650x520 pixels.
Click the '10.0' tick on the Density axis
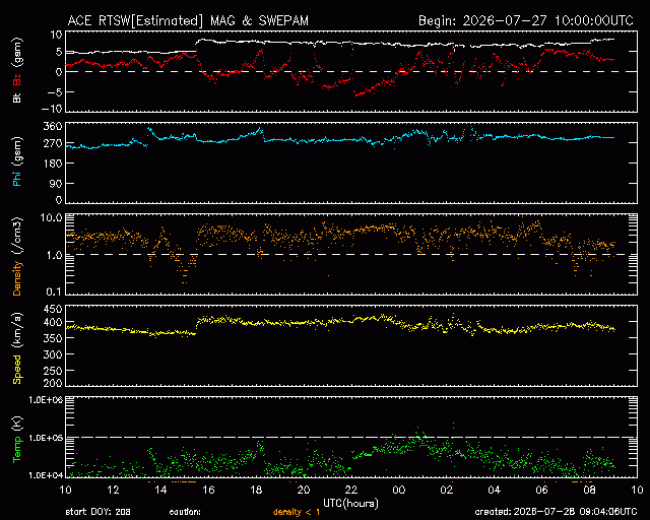click(x=51, y=218)
